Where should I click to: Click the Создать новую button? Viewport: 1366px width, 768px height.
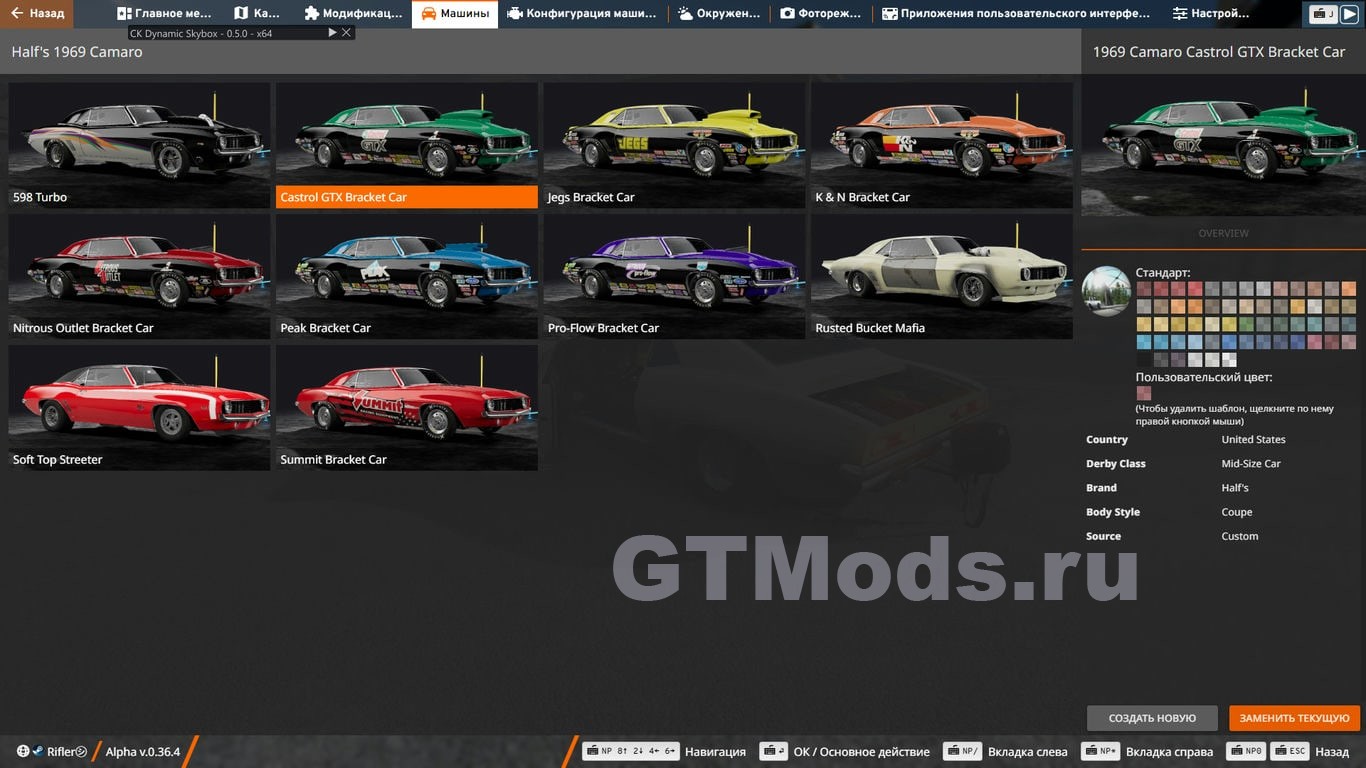tap(1152, 718)
